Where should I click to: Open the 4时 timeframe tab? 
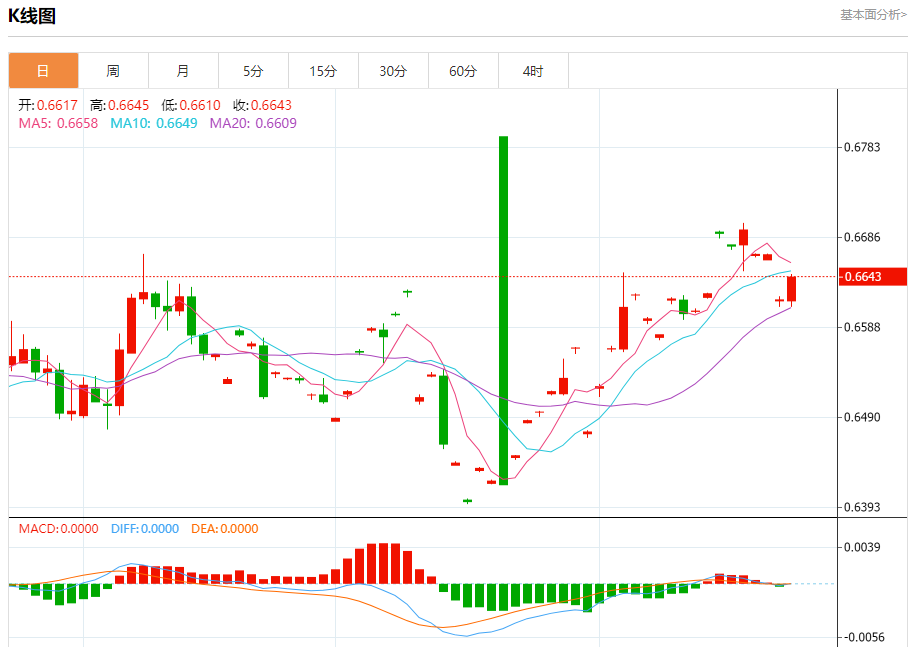533,71
